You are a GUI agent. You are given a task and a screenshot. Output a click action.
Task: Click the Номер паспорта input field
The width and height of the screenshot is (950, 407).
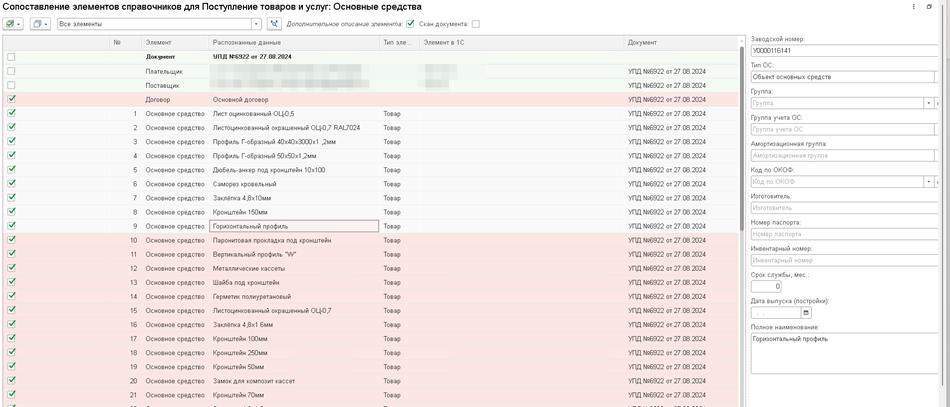(844, 234)
